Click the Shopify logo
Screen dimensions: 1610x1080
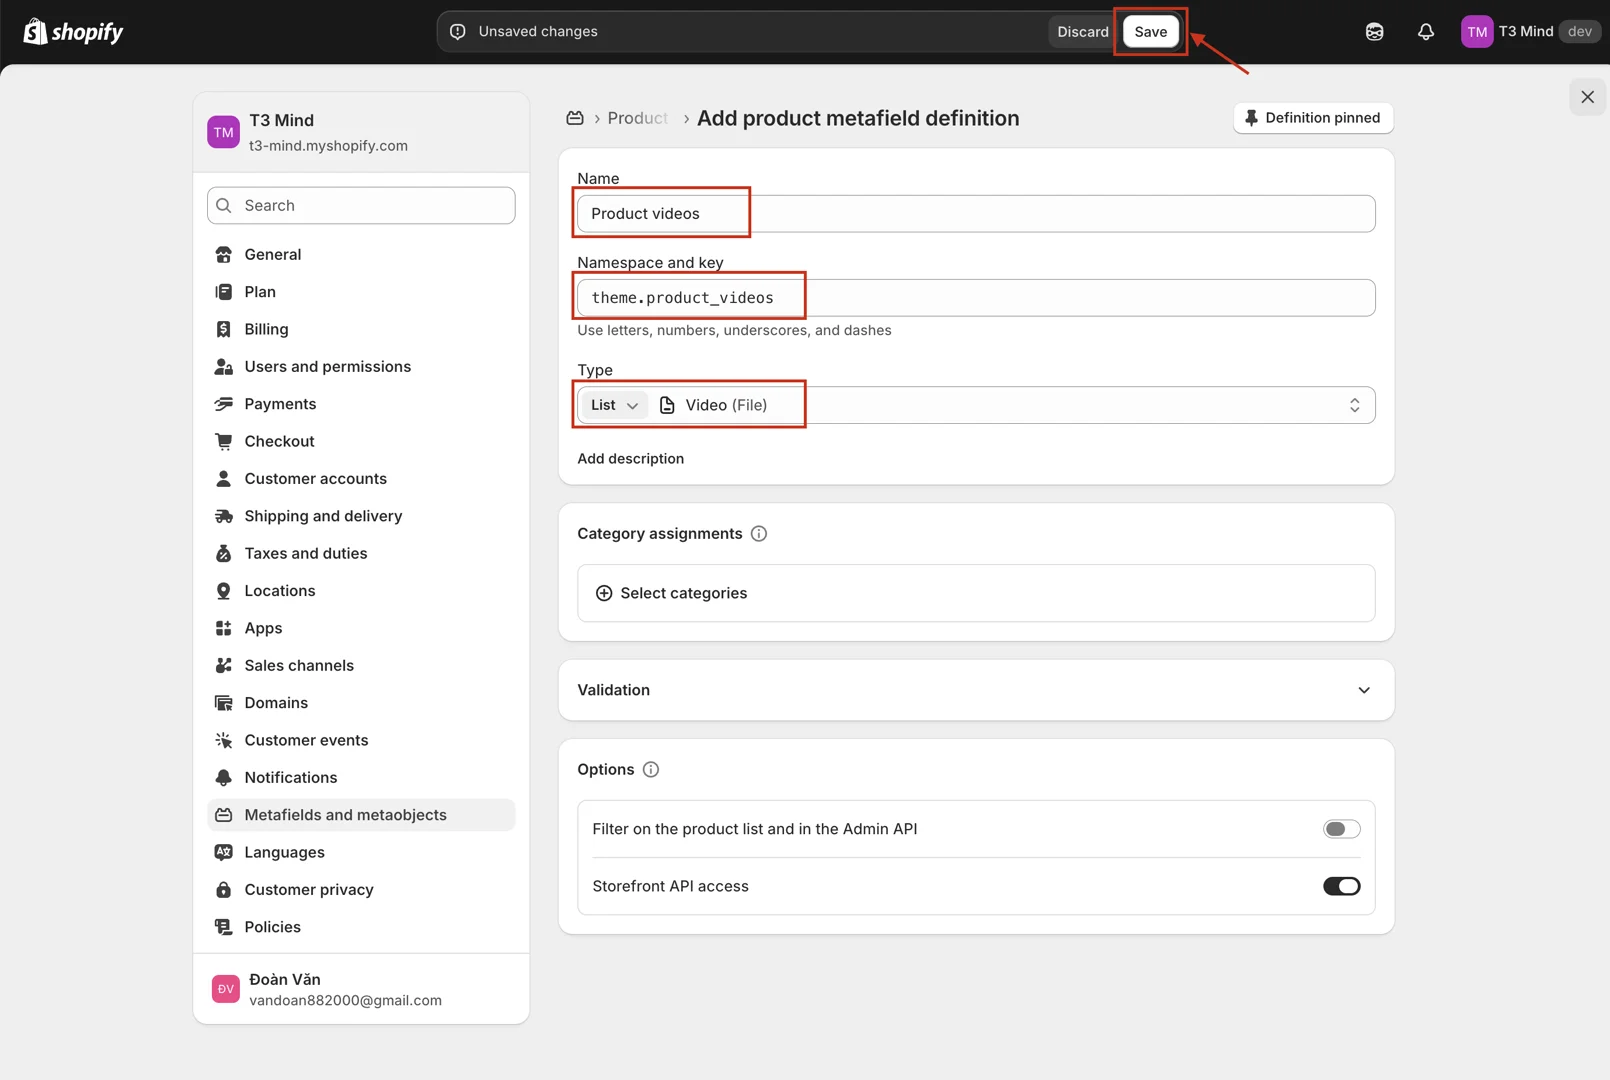[73, 32]
